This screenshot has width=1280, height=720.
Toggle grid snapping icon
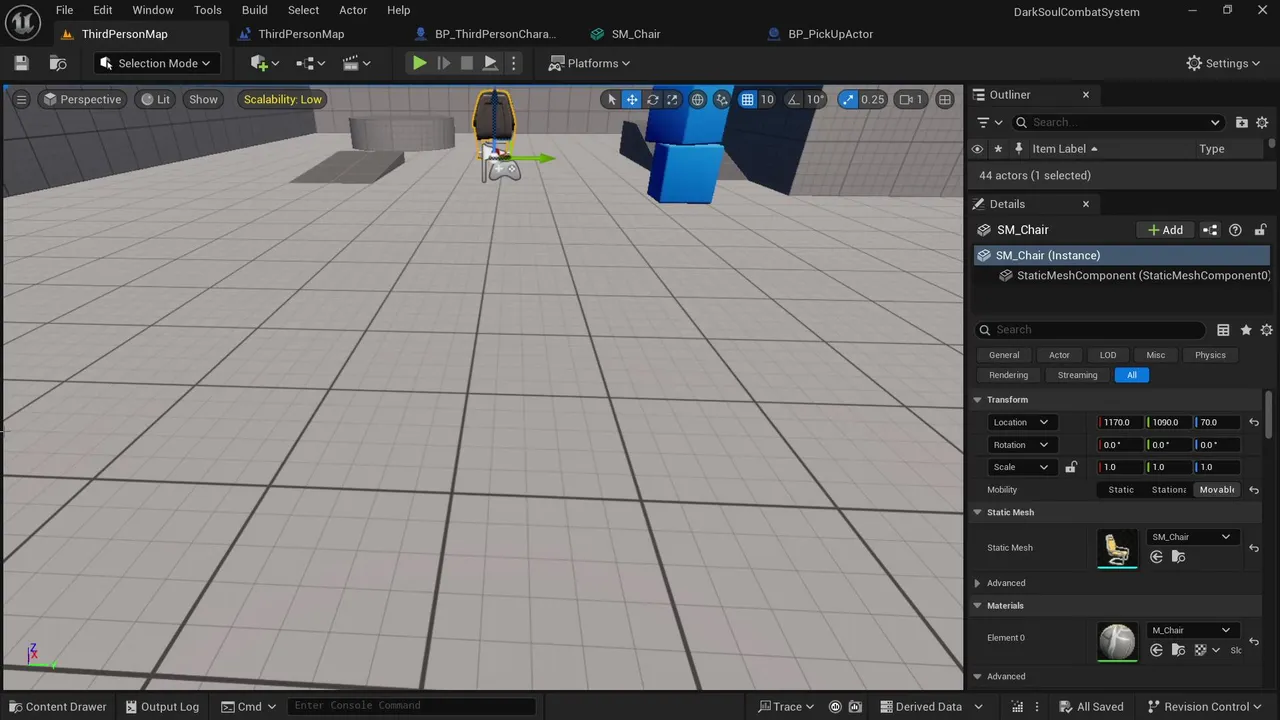[747, 99]
